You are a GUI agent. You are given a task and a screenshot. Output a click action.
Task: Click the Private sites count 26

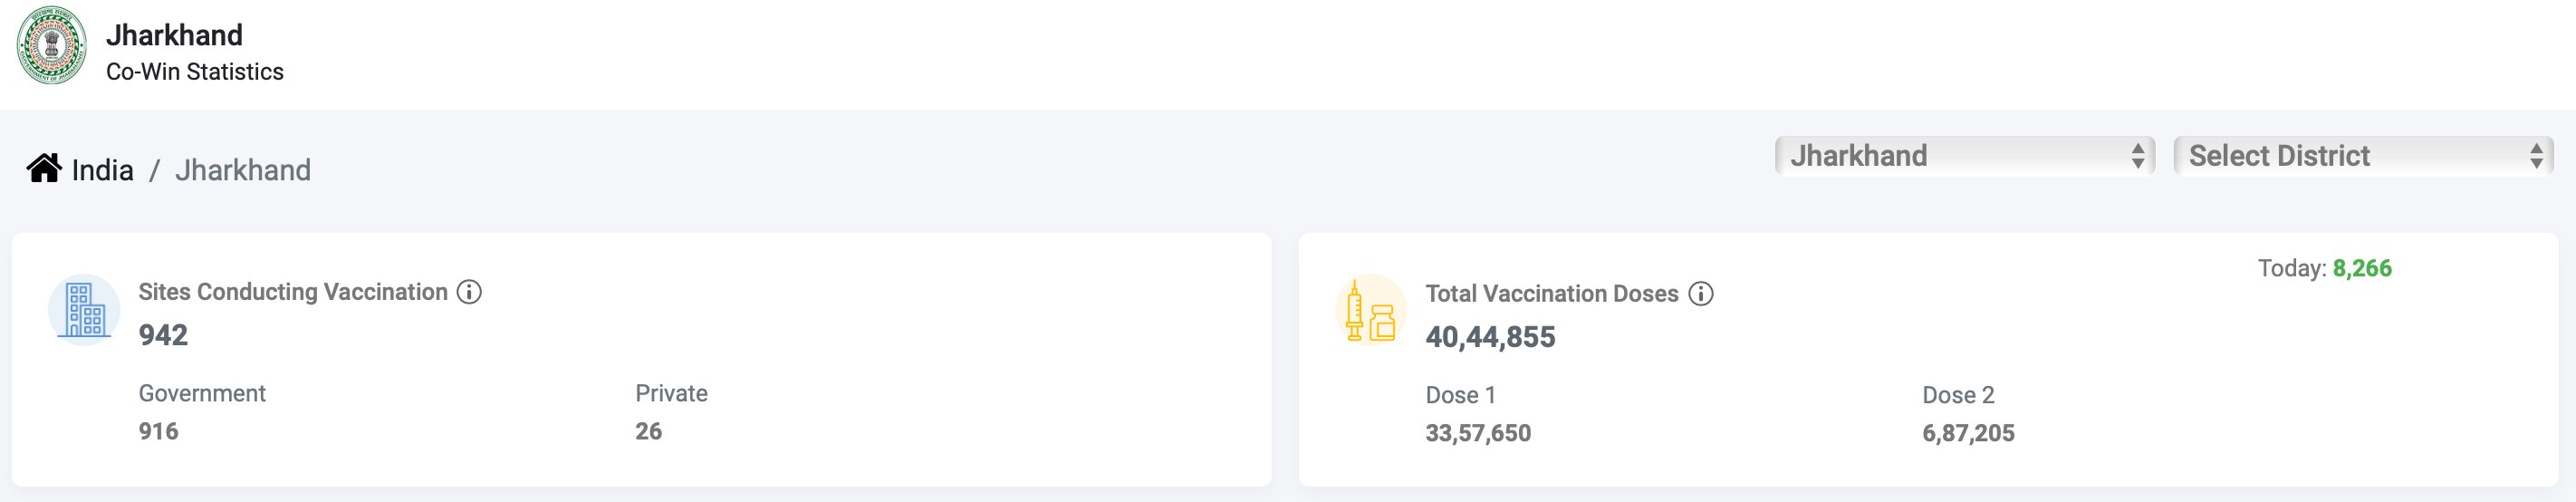point(648,431)
